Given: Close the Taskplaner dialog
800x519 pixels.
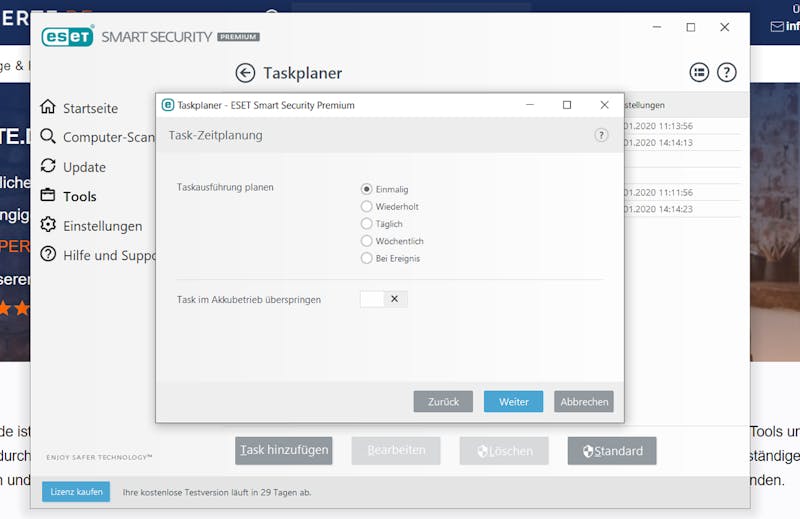Looking at the screenshot, I should [605, 105].
